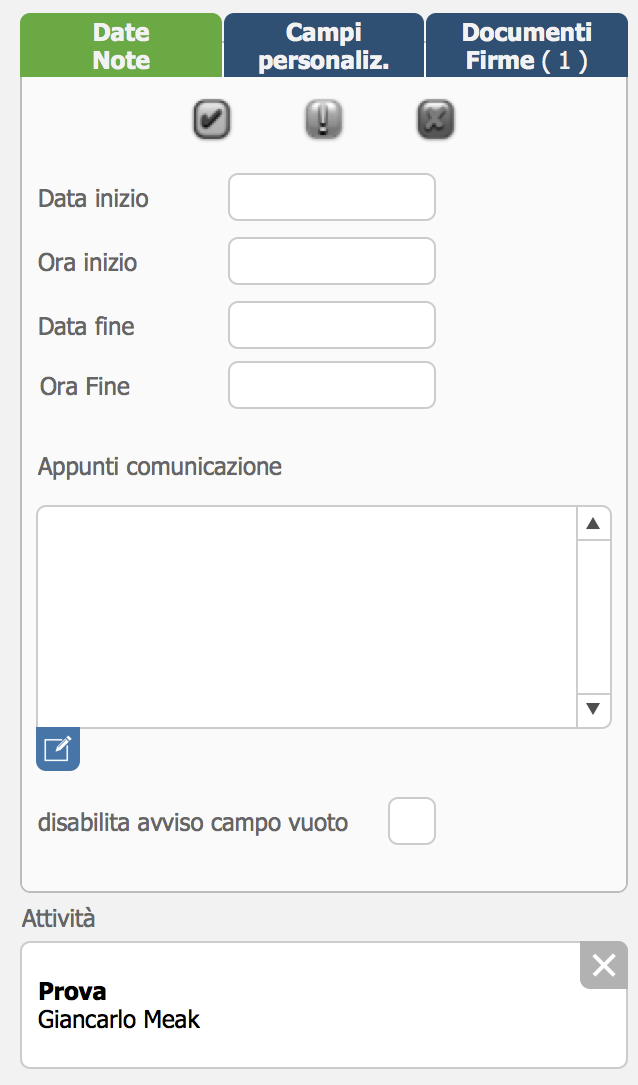This screenshot has height=1085, width=638.
Task: Focus the Data inizio input field
Action: pos(332,197)
